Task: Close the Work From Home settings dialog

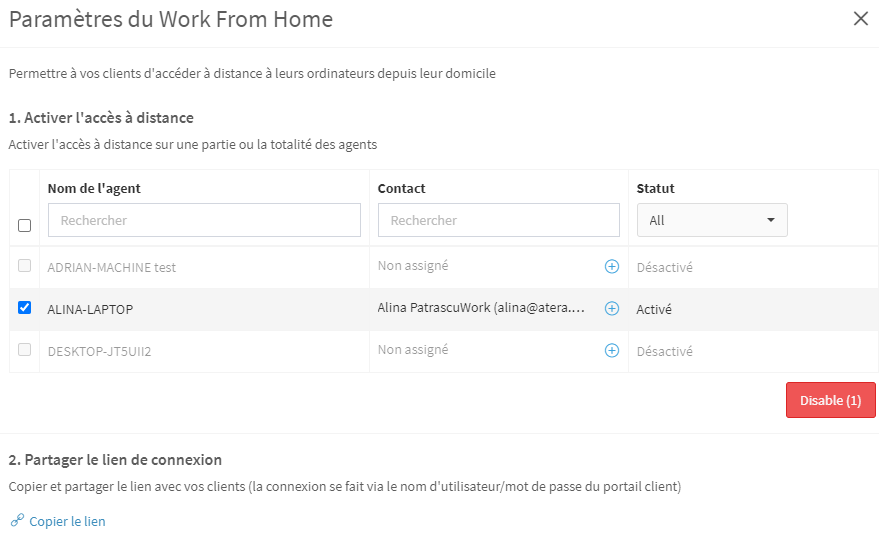Action: tap(861, 19)
